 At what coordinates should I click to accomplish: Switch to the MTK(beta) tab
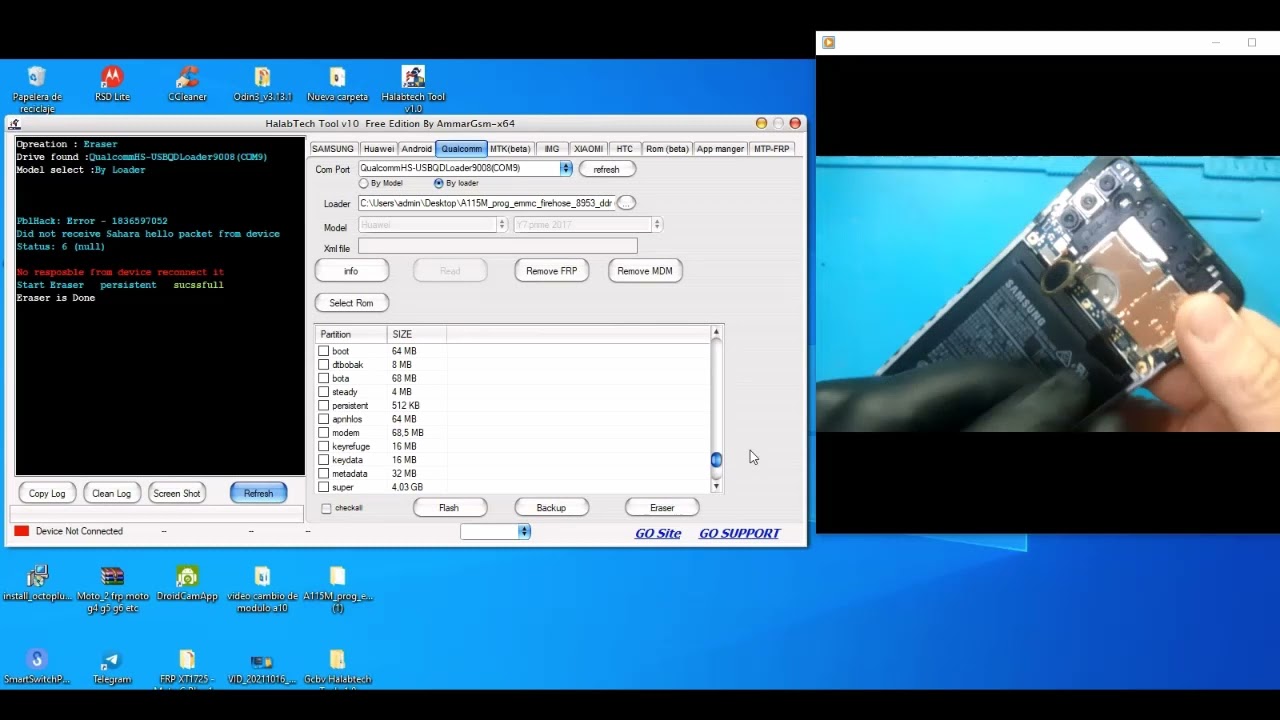(x=510, y=149)
